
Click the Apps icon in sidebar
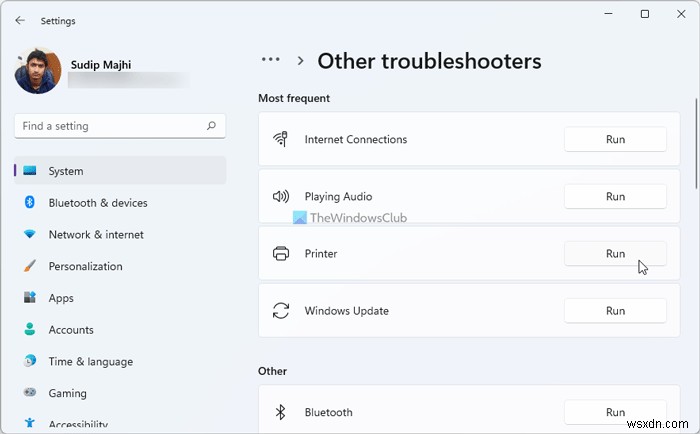[29, 298]
